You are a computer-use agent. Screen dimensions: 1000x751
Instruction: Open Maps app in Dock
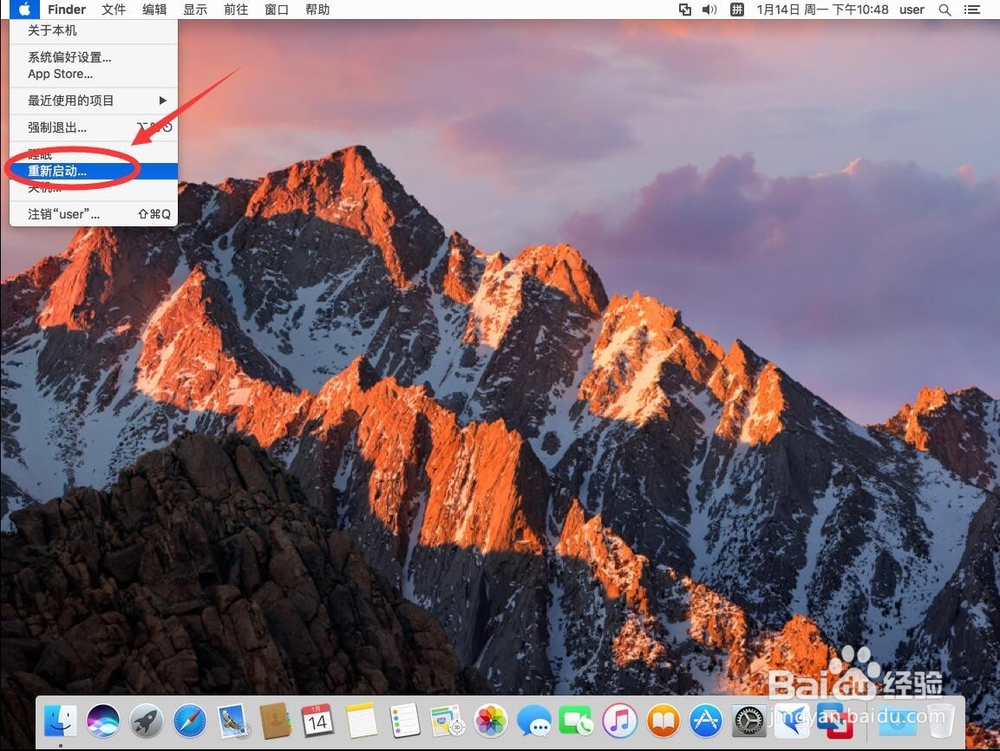[447, 721]
